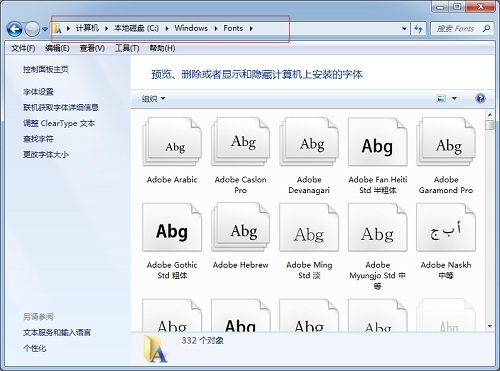Image resolution: width=500 pixels, height=371 pixels.
Task: Open 文本服务和输入语言 link
Action: coord(57,332)
